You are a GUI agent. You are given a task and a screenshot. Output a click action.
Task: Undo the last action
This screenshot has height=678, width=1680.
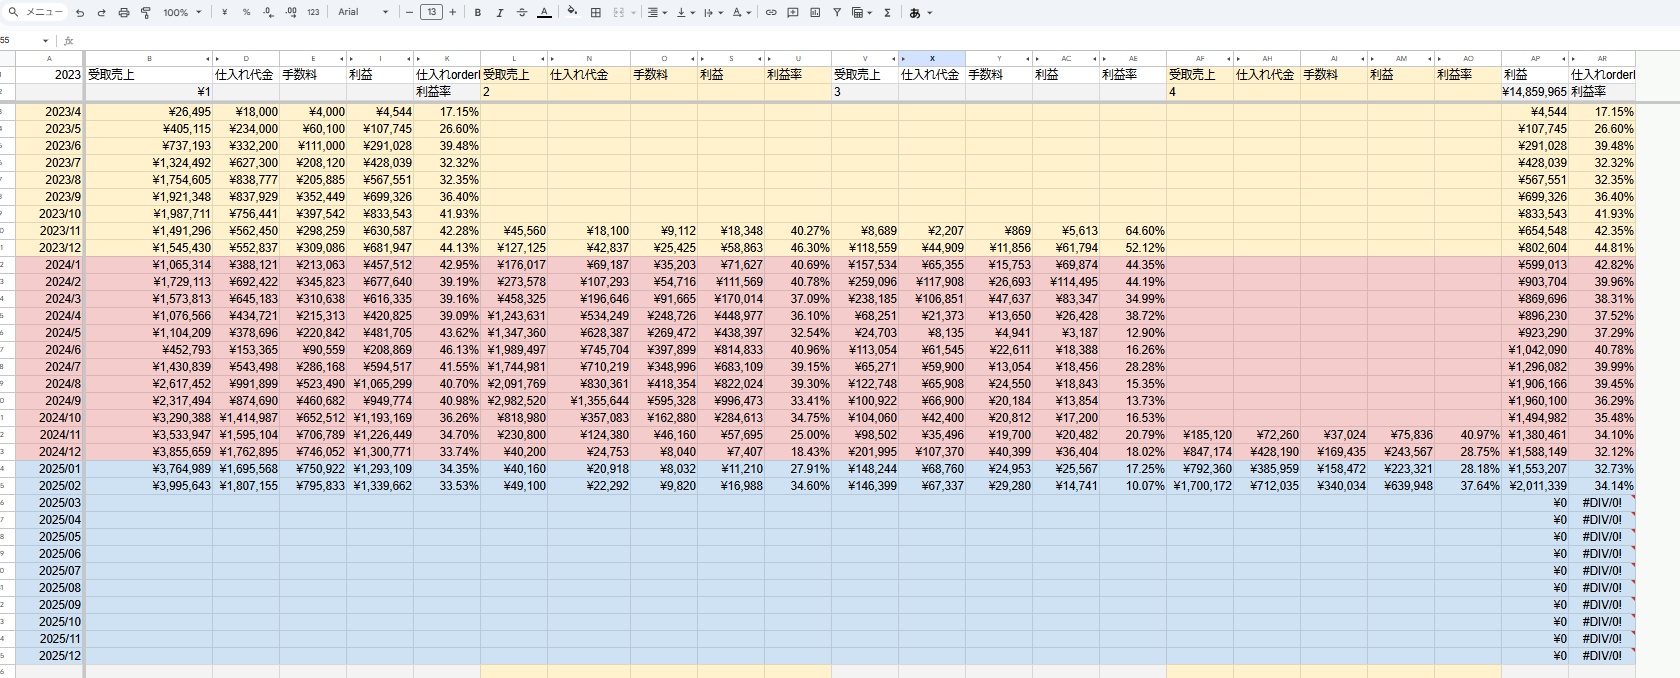coord(80,12)
